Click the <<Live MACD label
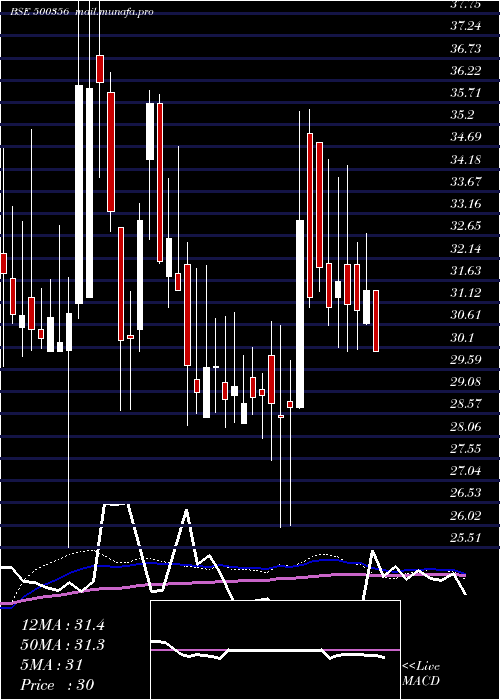The height and width of the screenshot is (700, 500). click(421, 674)
